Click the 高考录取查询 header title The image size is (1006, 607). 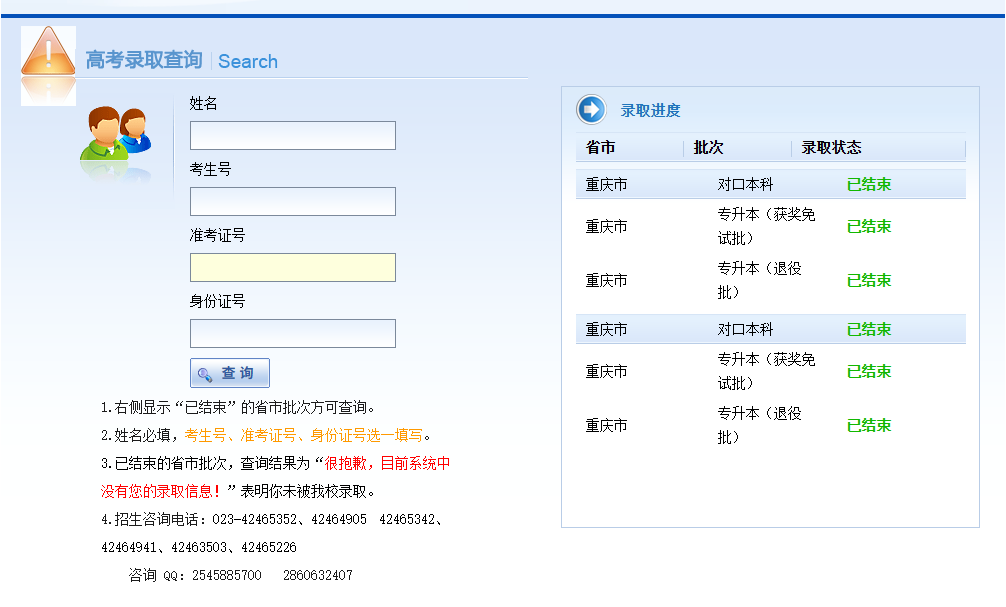pos(143,60)
